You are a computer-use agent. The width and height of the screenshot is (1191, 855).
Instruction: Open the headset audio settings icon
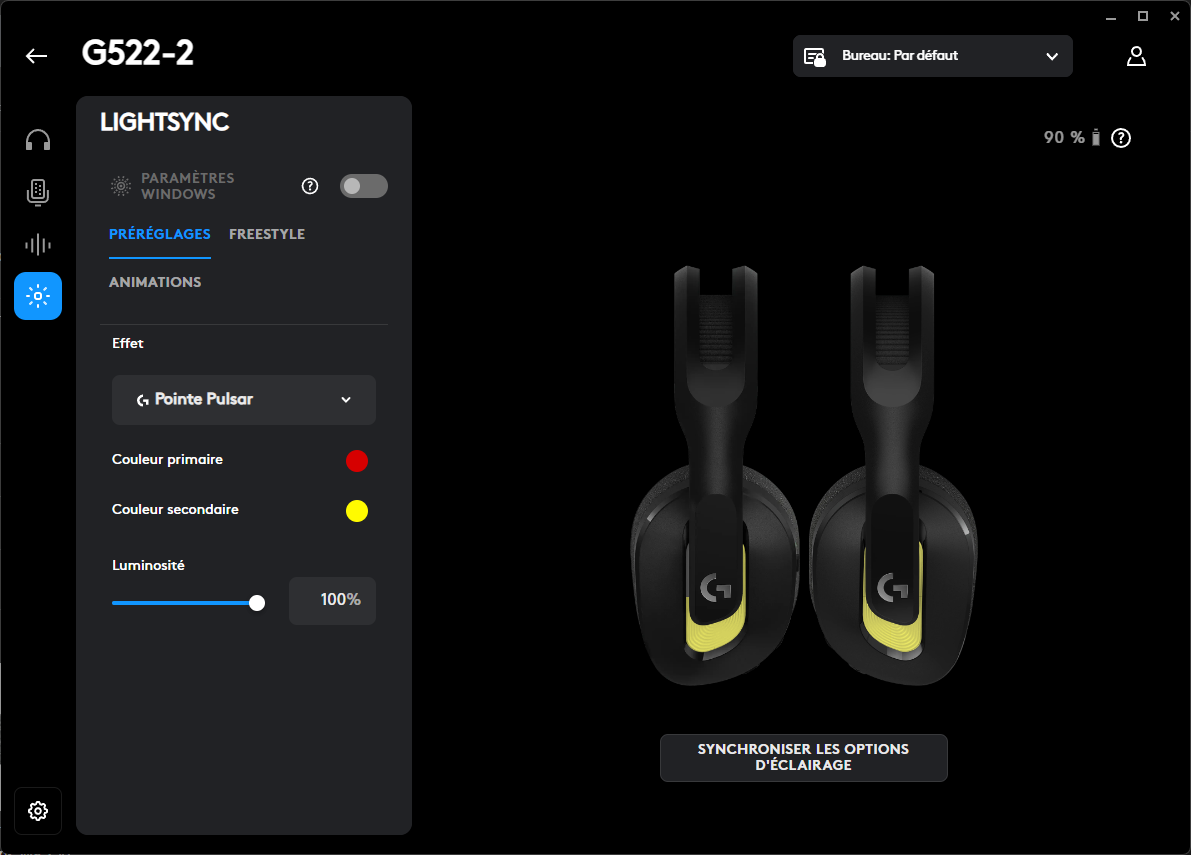pyautogui.click(x=38, y=140)
